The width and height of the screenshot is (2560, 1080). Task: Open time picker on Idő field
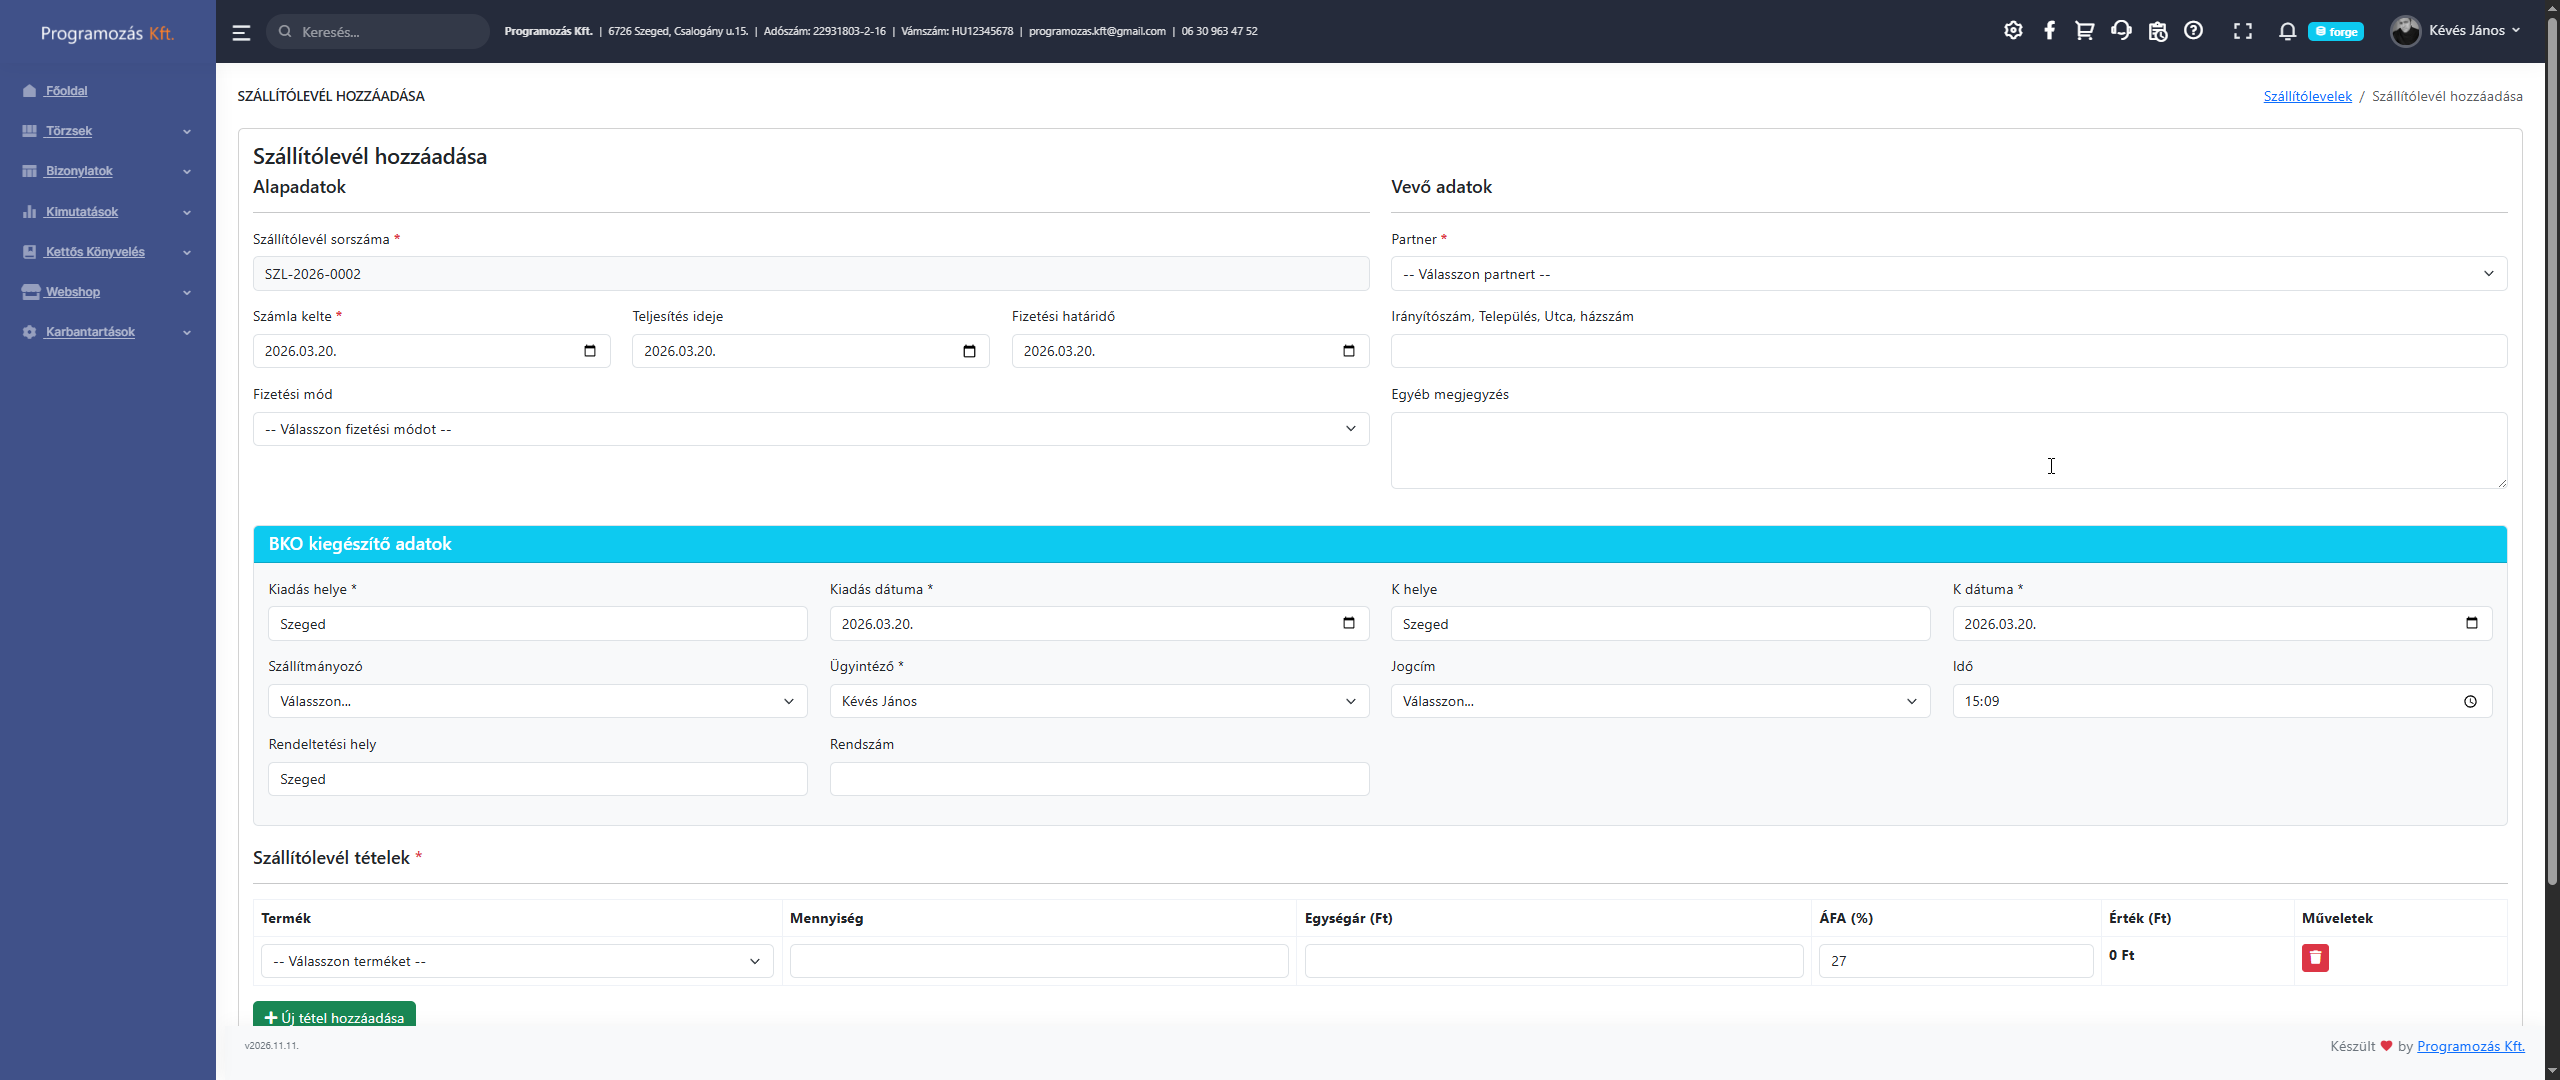2470,702
